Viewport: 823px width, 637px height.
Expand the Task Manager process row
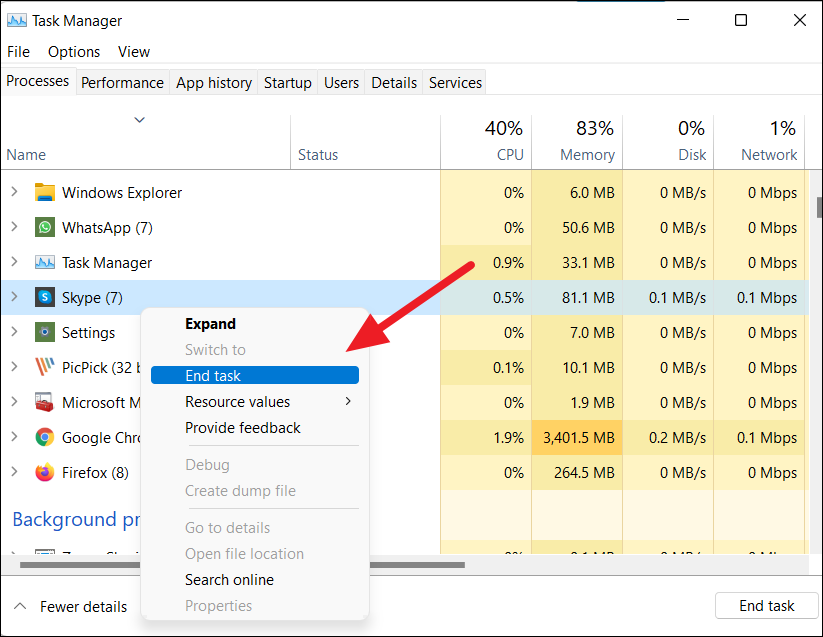coord(15,262)
